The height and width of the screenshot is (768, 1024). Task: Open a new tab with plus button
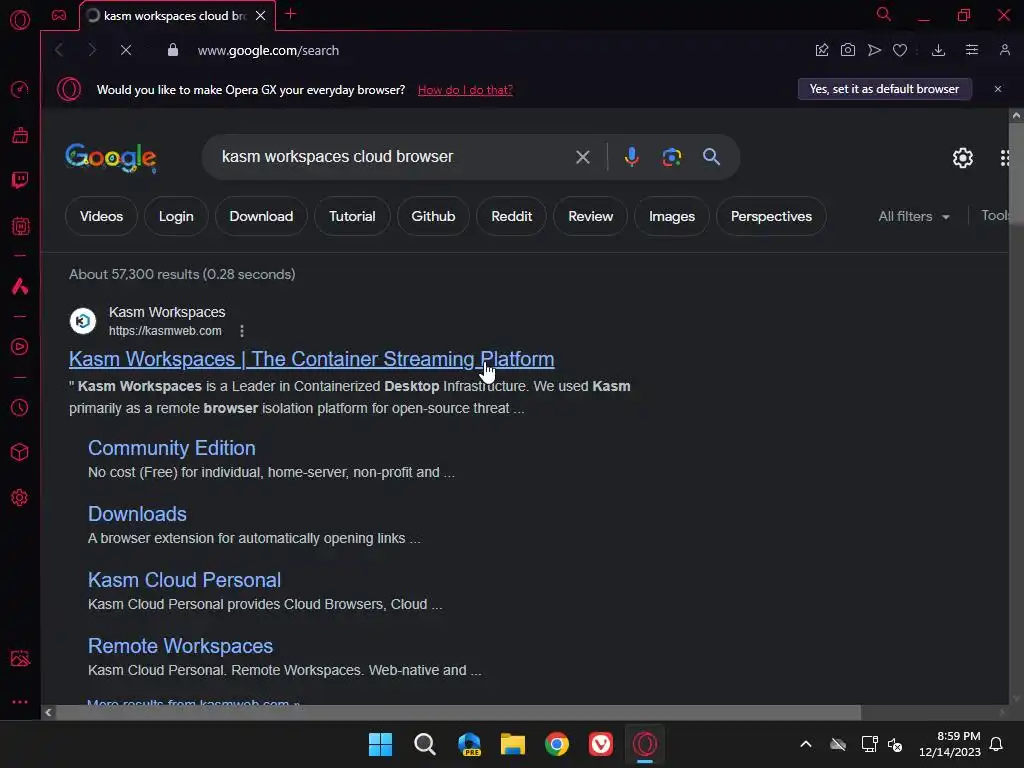[x=291, y=14]
